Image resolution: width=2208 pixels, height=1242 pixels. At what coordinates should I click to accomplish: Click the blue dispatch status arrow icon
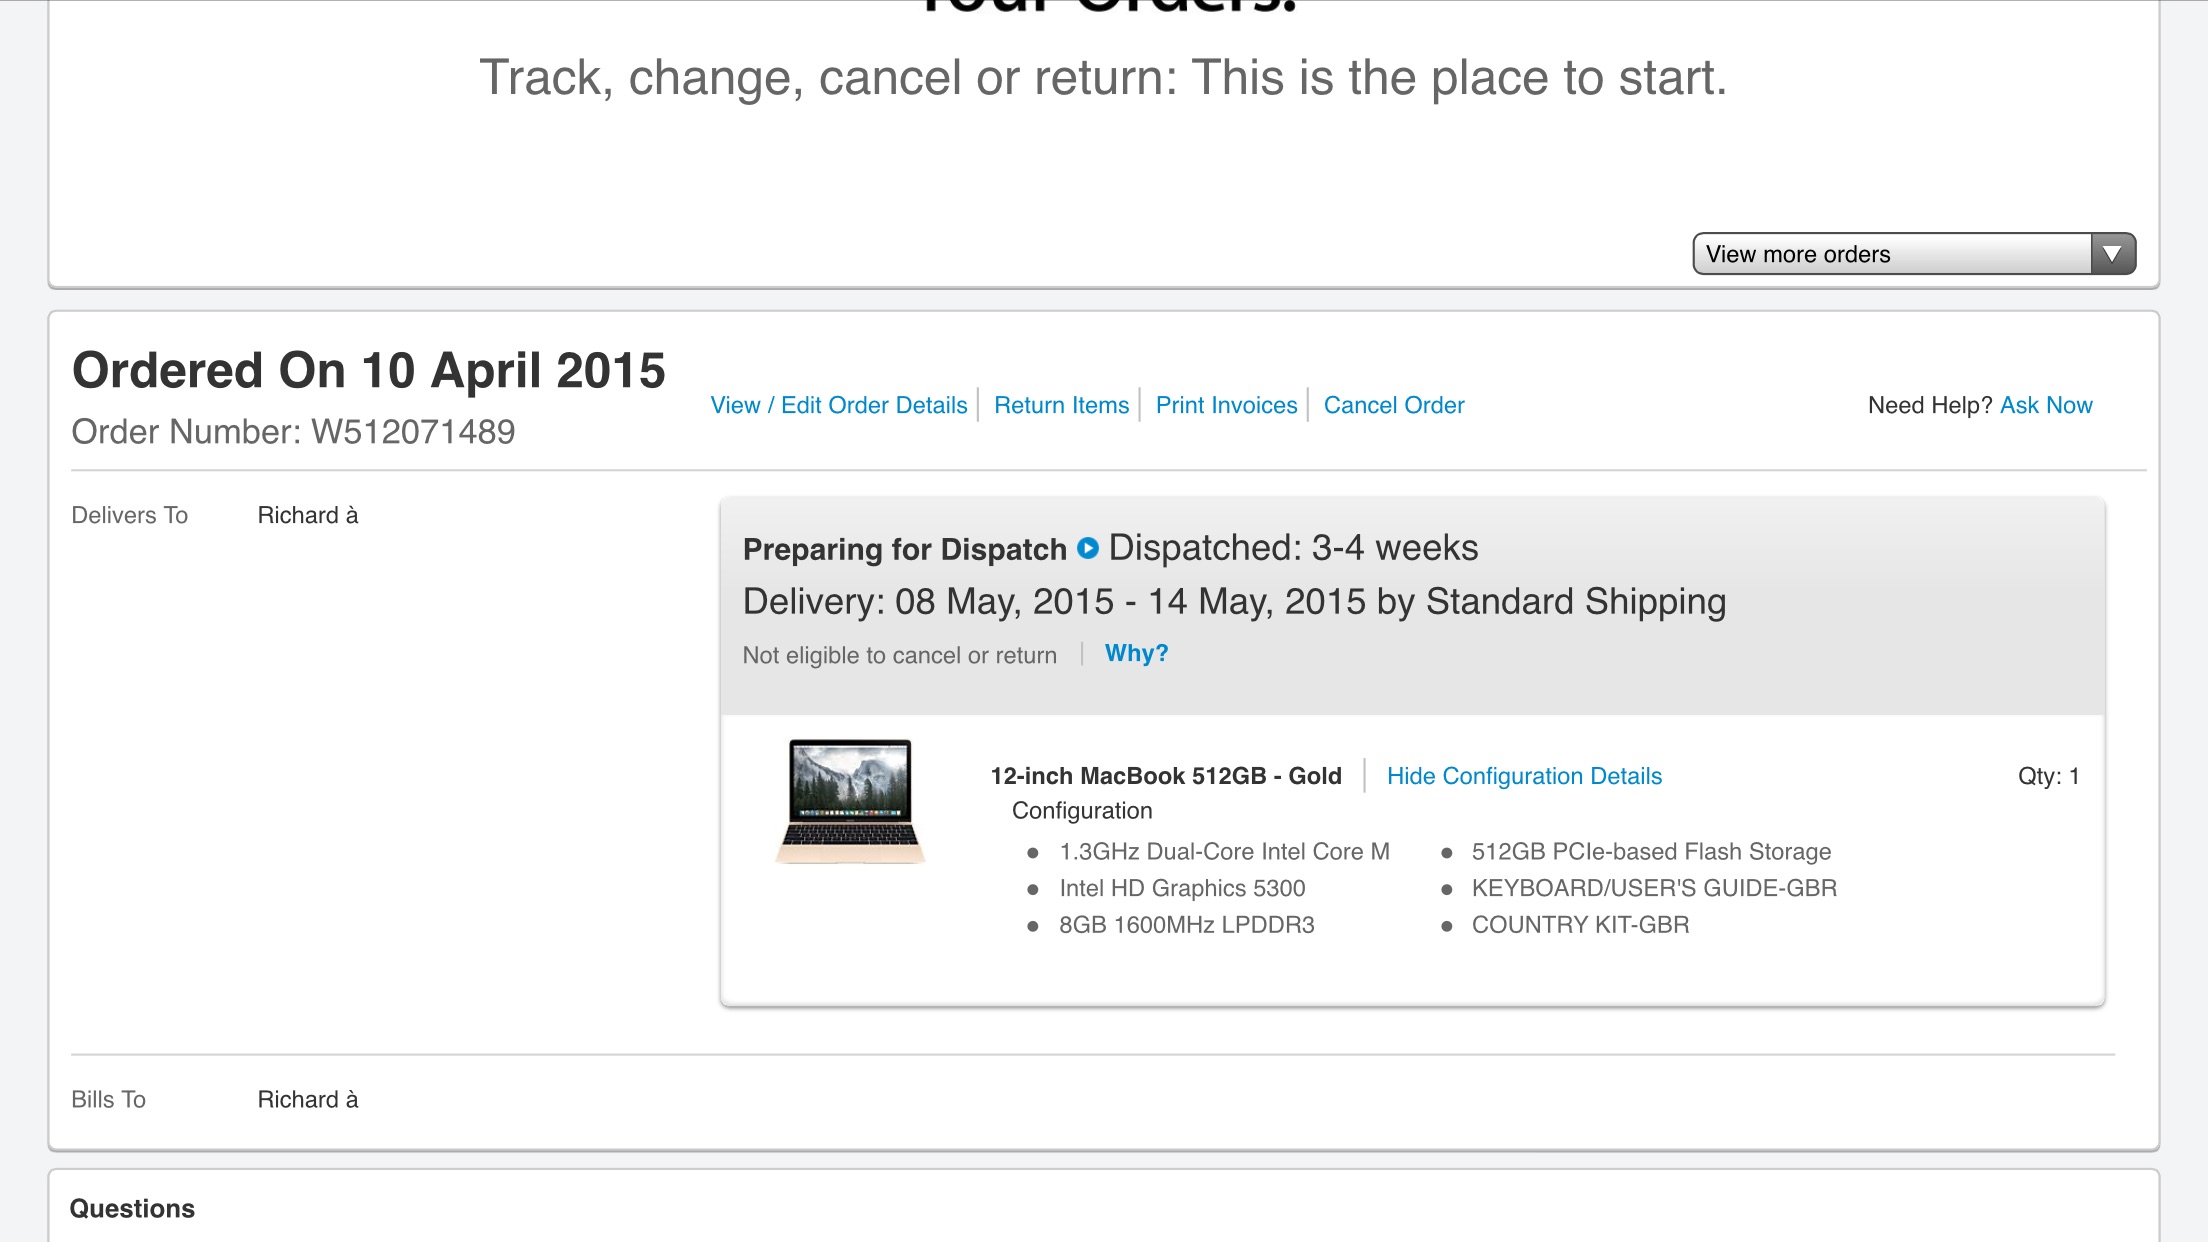click(1087, 548)
